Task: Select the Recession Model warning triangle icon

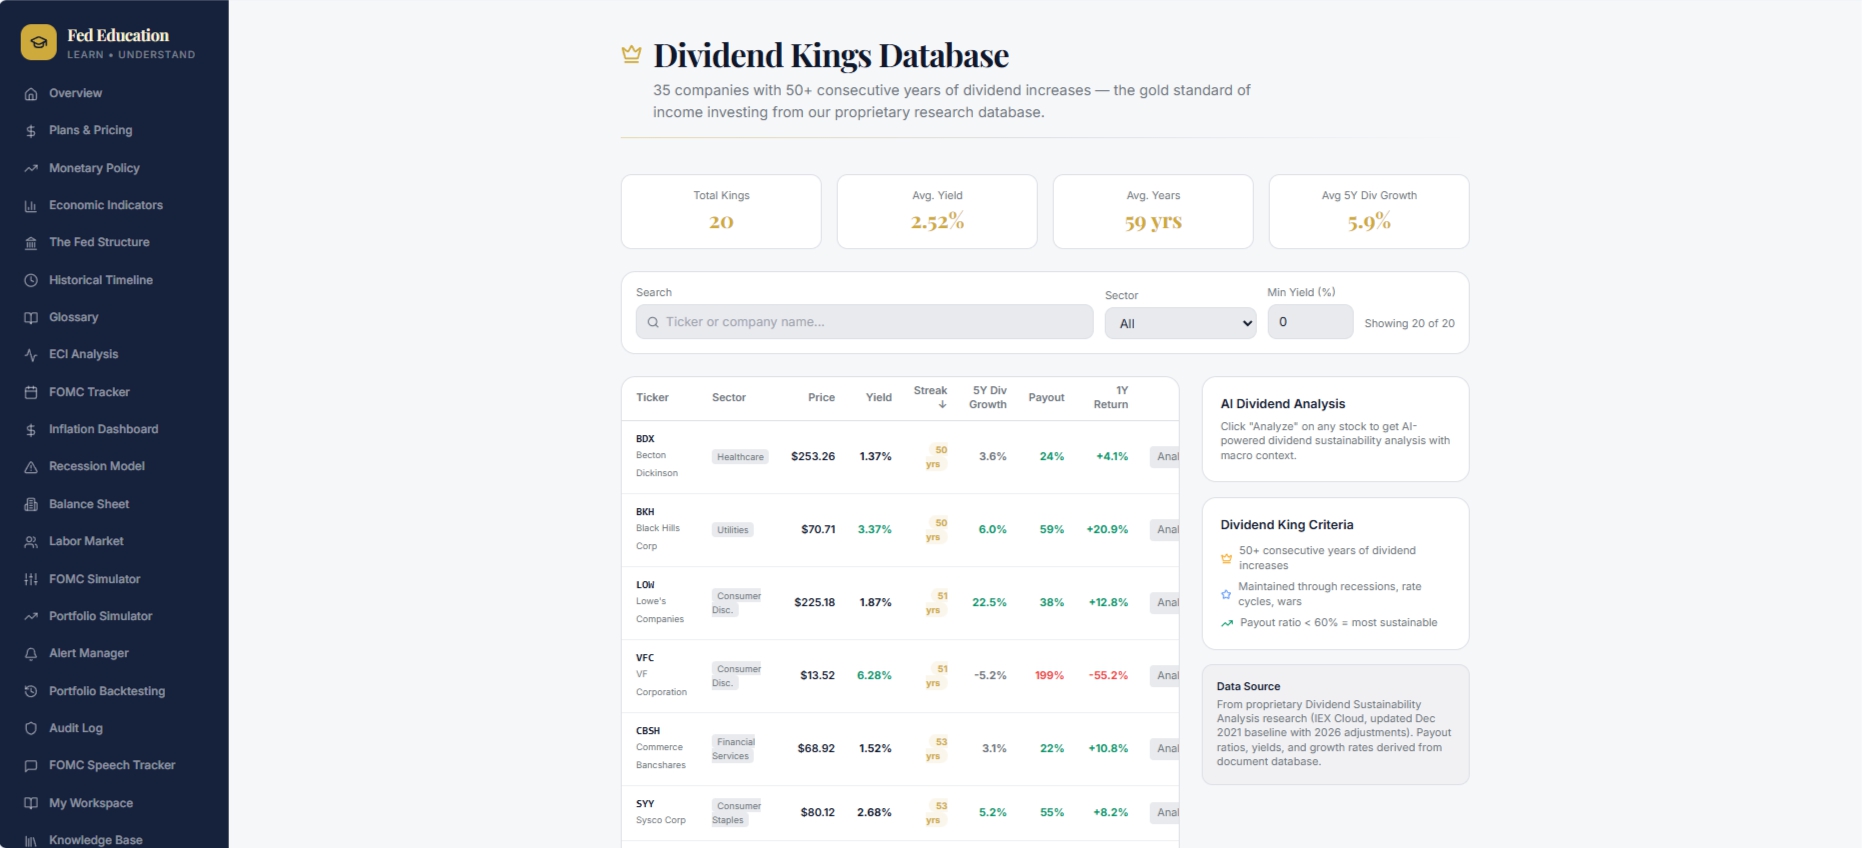Action: pos(31,467)
